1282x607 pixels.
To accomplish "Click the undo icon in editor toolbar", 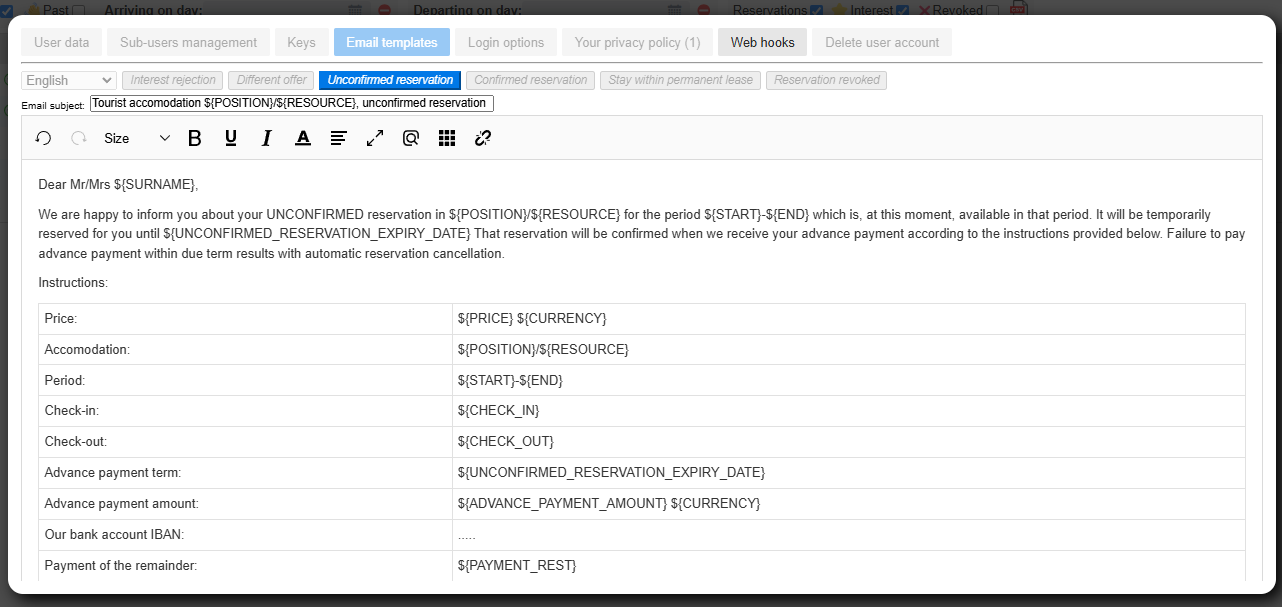I will (x=43, y=138).
